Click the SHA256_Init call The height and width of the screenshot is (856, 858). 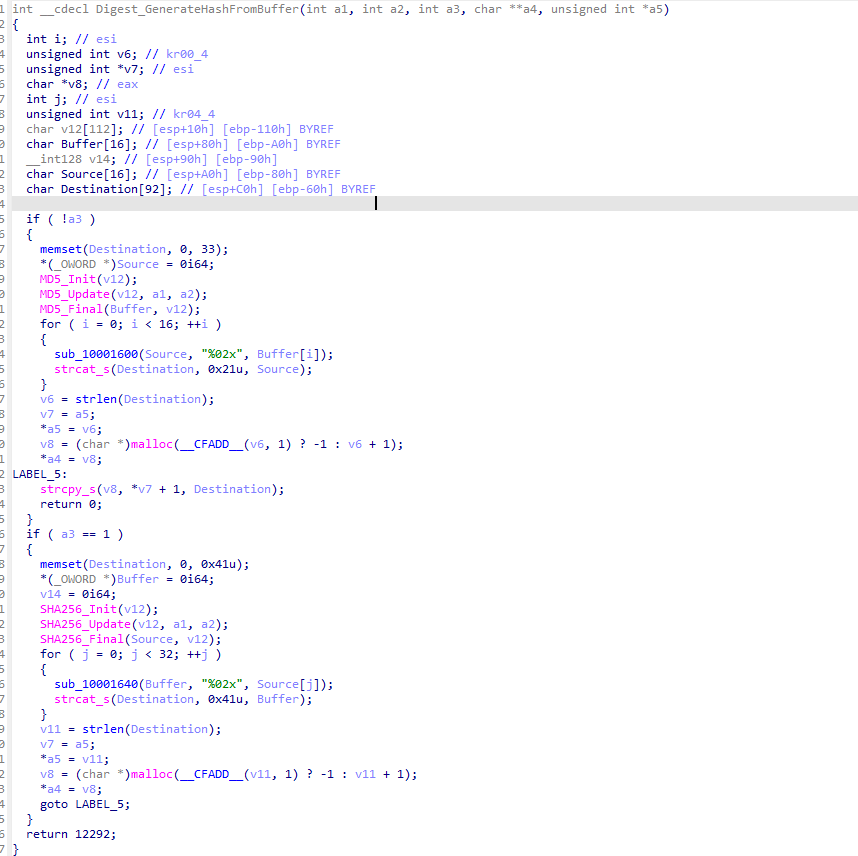[x=78, y=609]
